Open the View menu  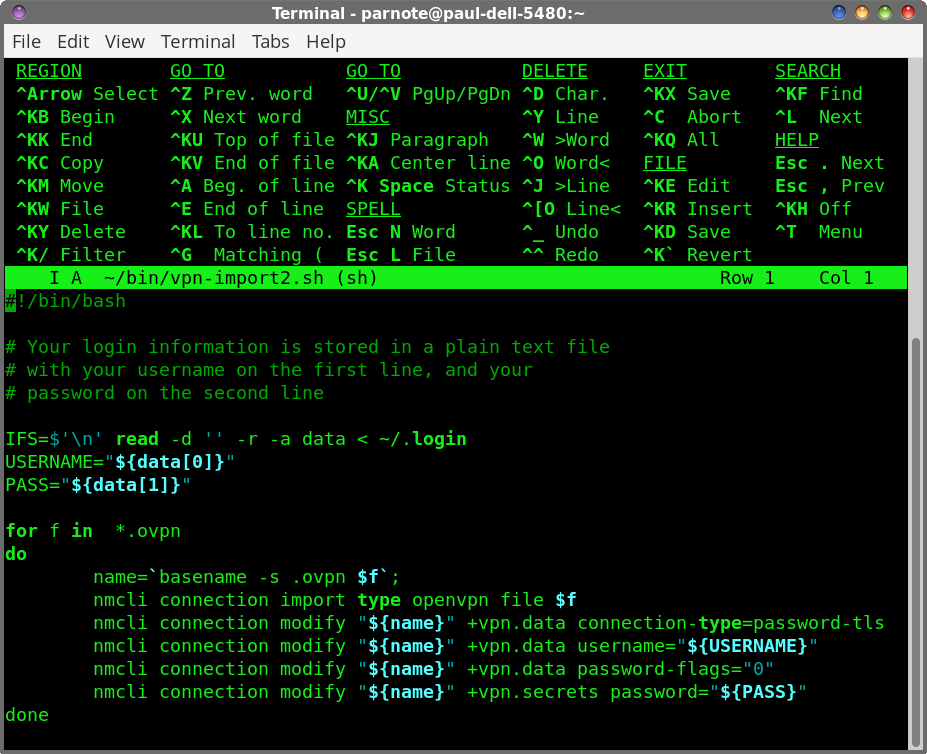125,42
